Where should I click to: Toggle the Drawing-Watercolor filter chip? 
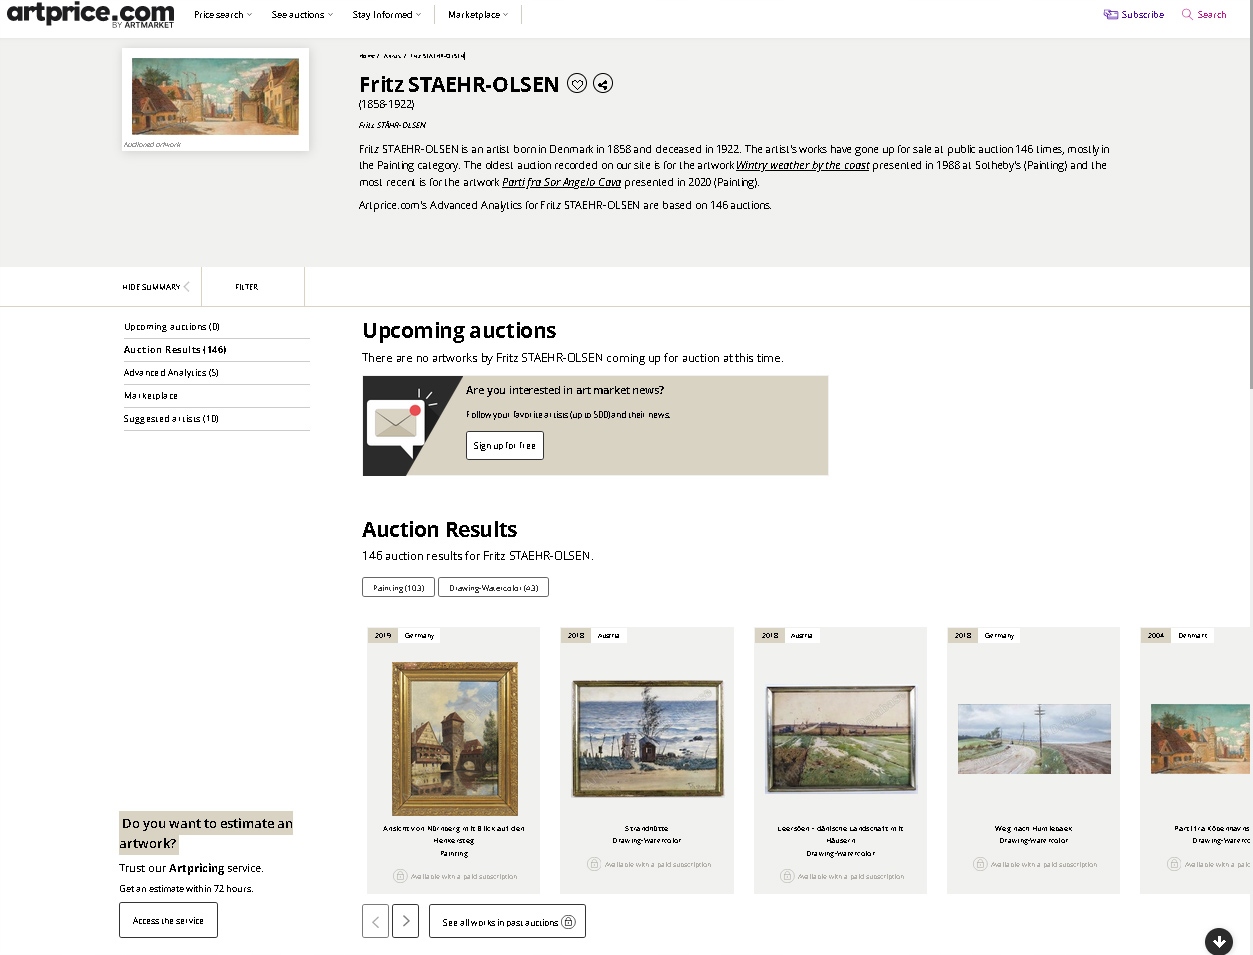coord(493,588)
